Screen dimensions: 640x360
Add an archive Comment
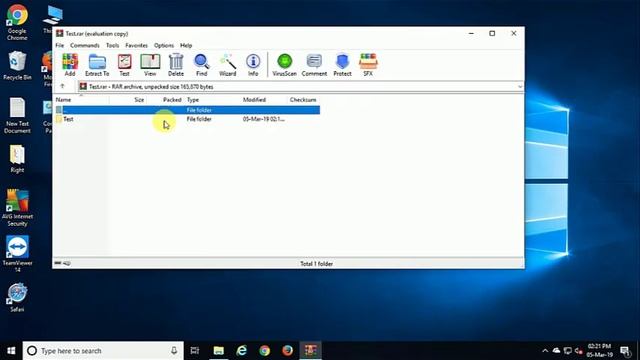tap(314, 65)
